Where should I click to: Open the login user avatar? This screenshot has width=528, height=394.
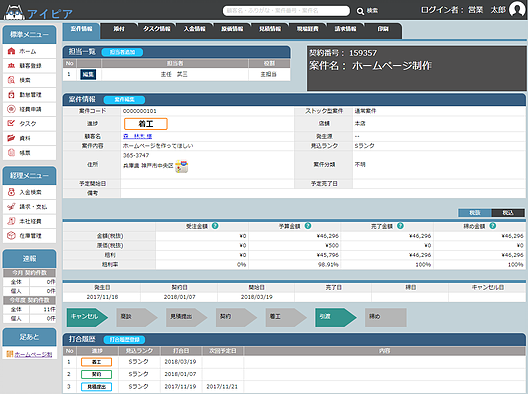(517, 9)
